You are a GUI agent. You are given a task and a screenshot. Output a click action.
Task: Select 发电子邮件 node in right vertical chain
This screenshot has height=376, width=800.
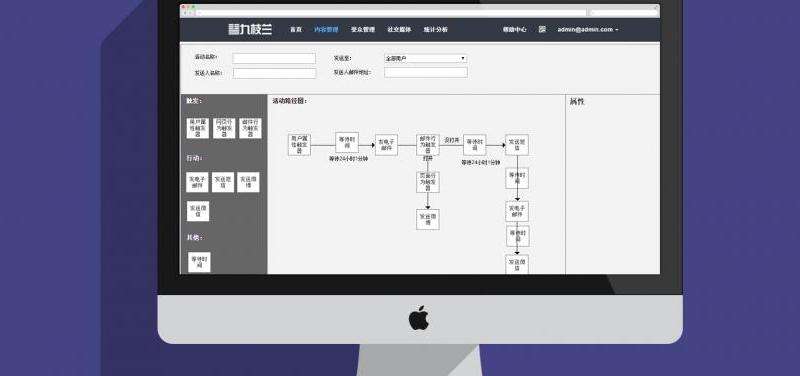click(x=517, y=211)
